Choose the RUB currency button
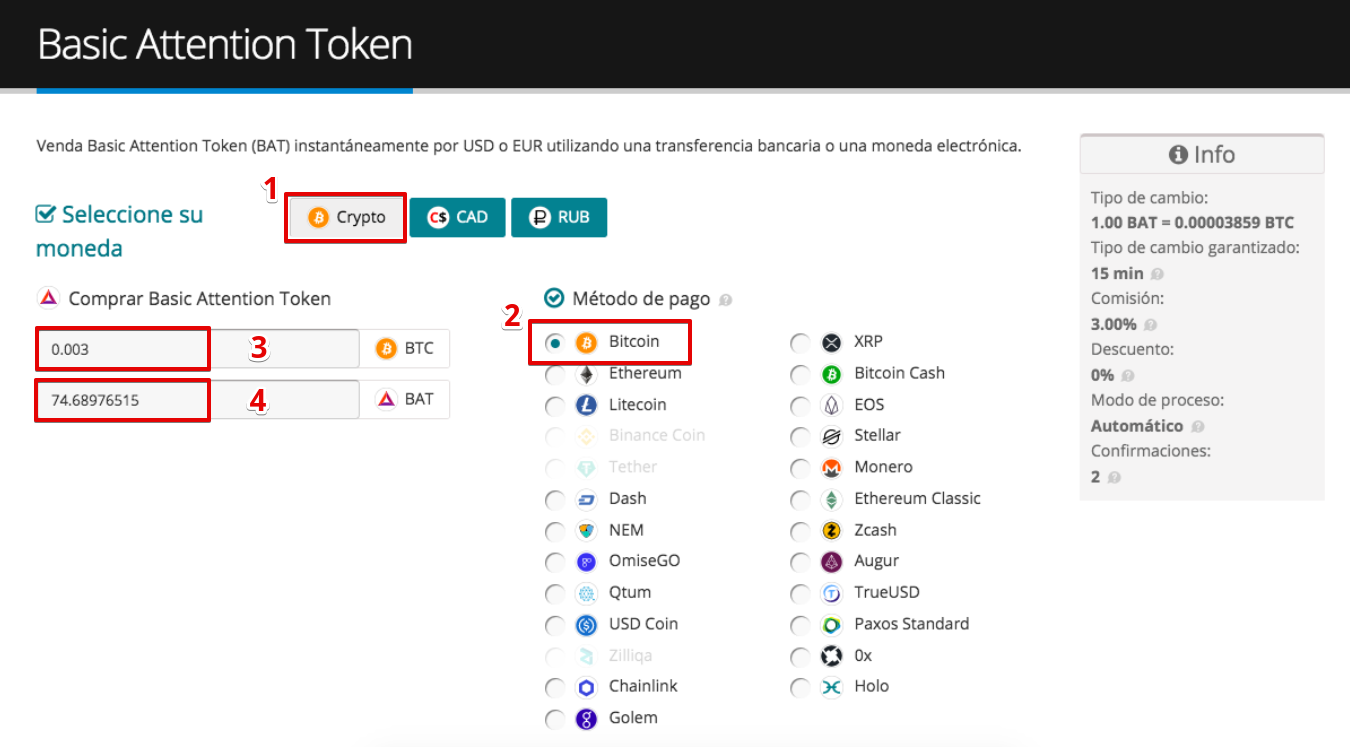Image resolution: width=1350 pixels, height=747 pixels. tap(559, 217)
